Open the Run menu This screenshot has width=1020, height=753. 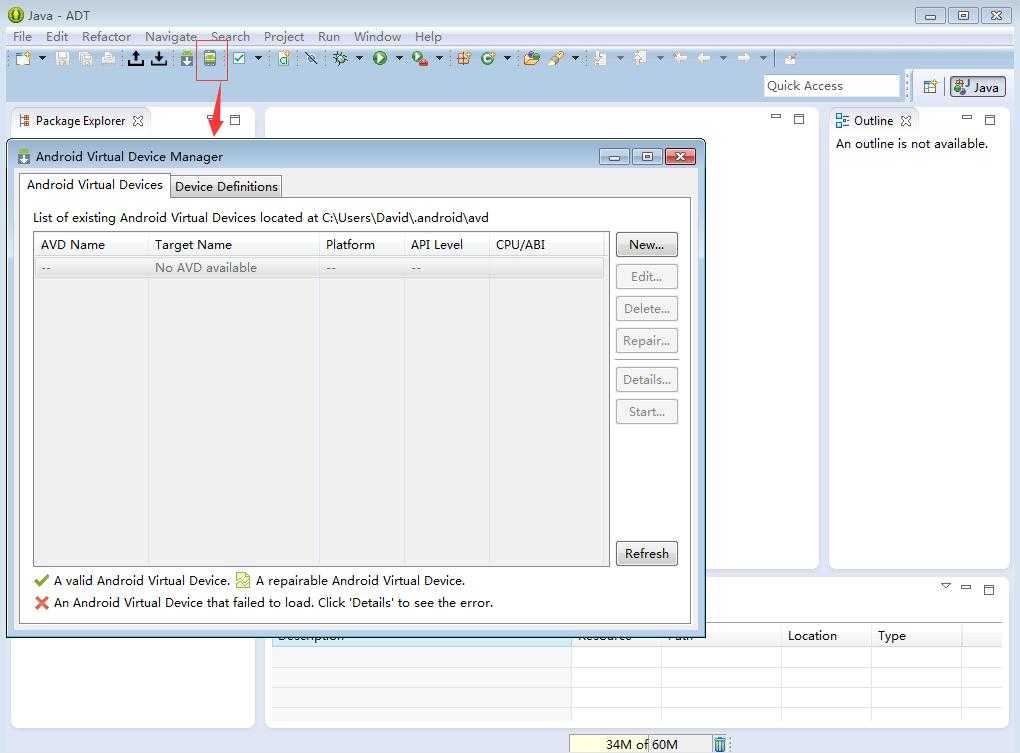[329, 36]
